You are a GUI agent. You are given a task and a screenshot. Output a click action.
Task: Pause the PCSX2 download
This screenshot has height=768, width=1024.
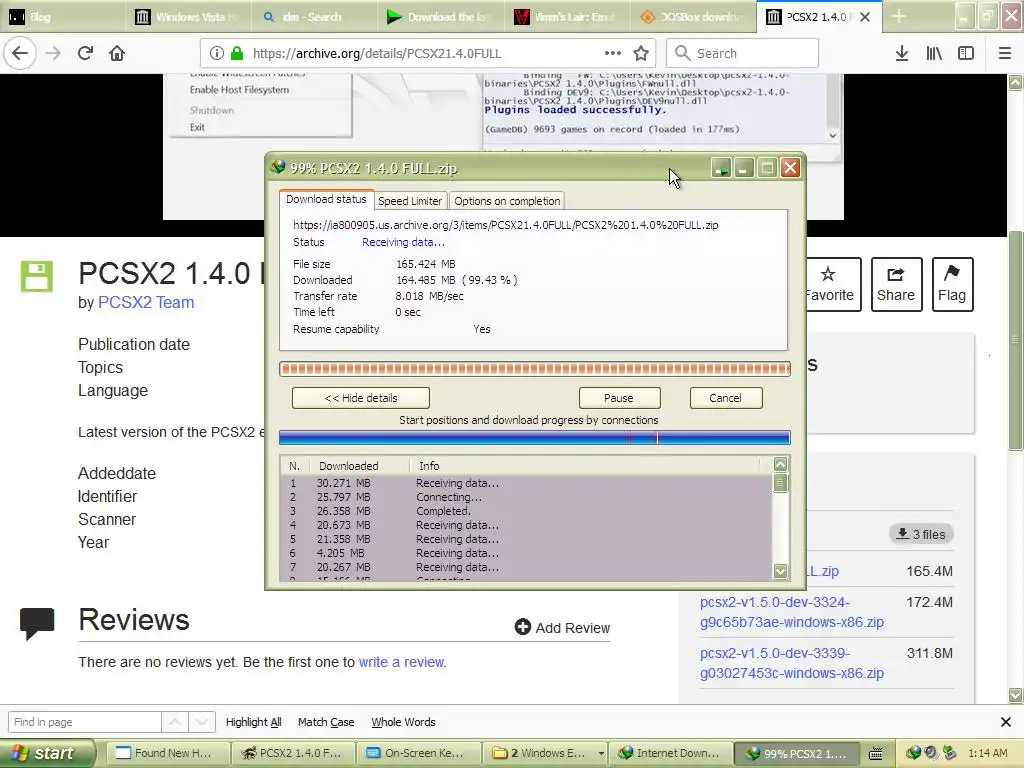(619, 398)
